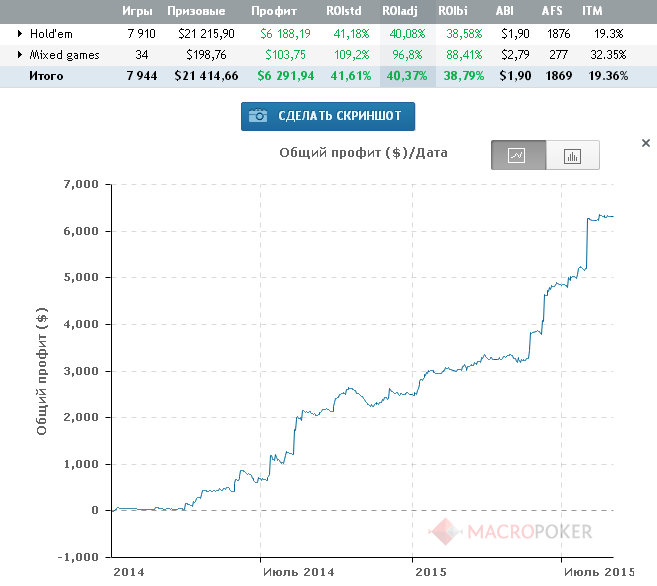Sort by the Профит column header

pyautogui.click(x=274, y=11)
